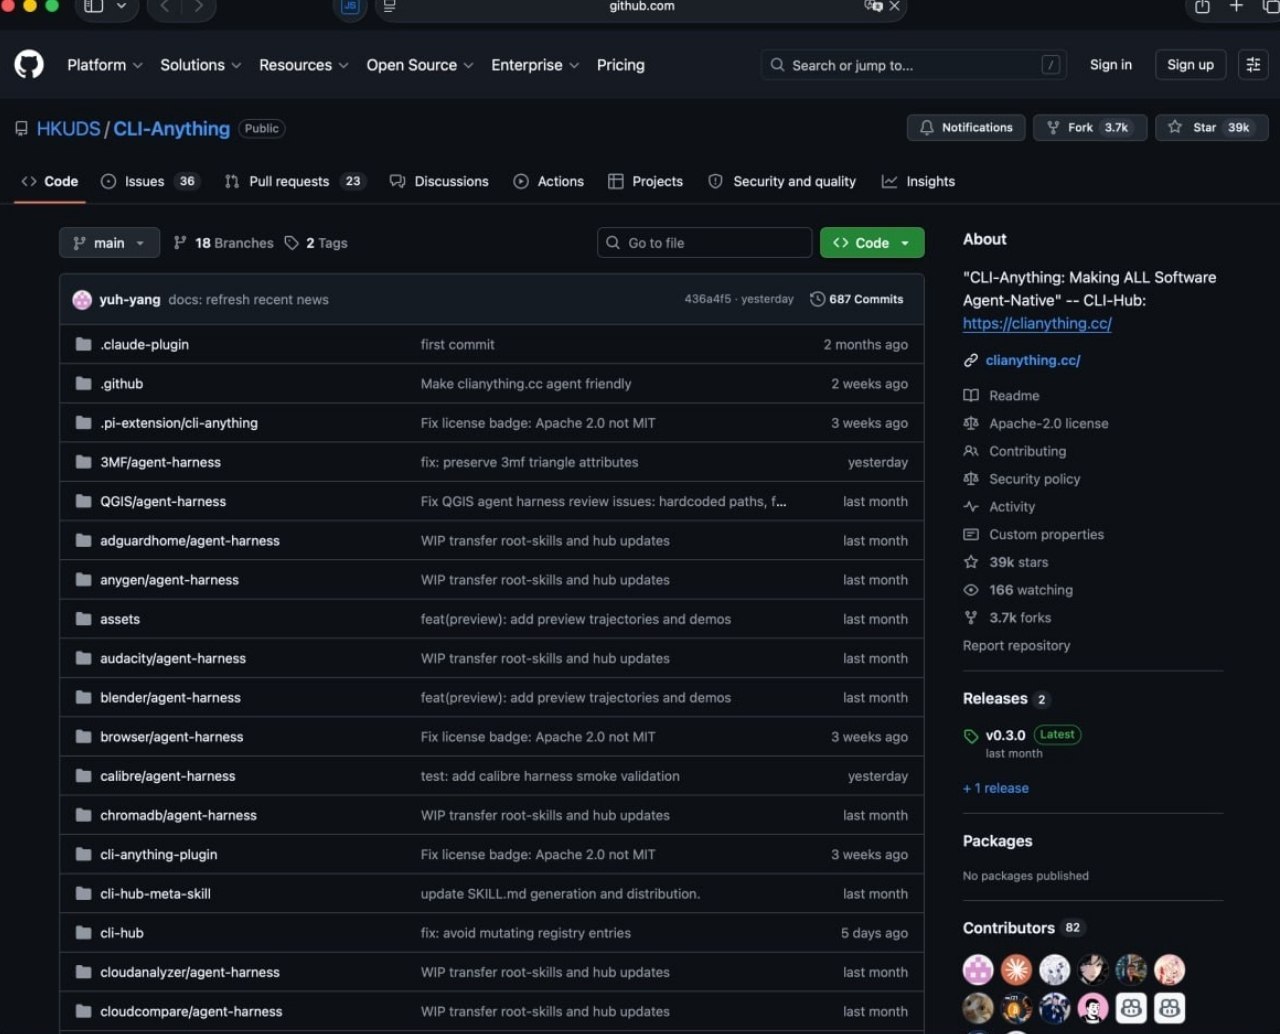Open the Discussions tab
The width and height of the screenshot is (1280, 1034).
click(x=439, y=181)
